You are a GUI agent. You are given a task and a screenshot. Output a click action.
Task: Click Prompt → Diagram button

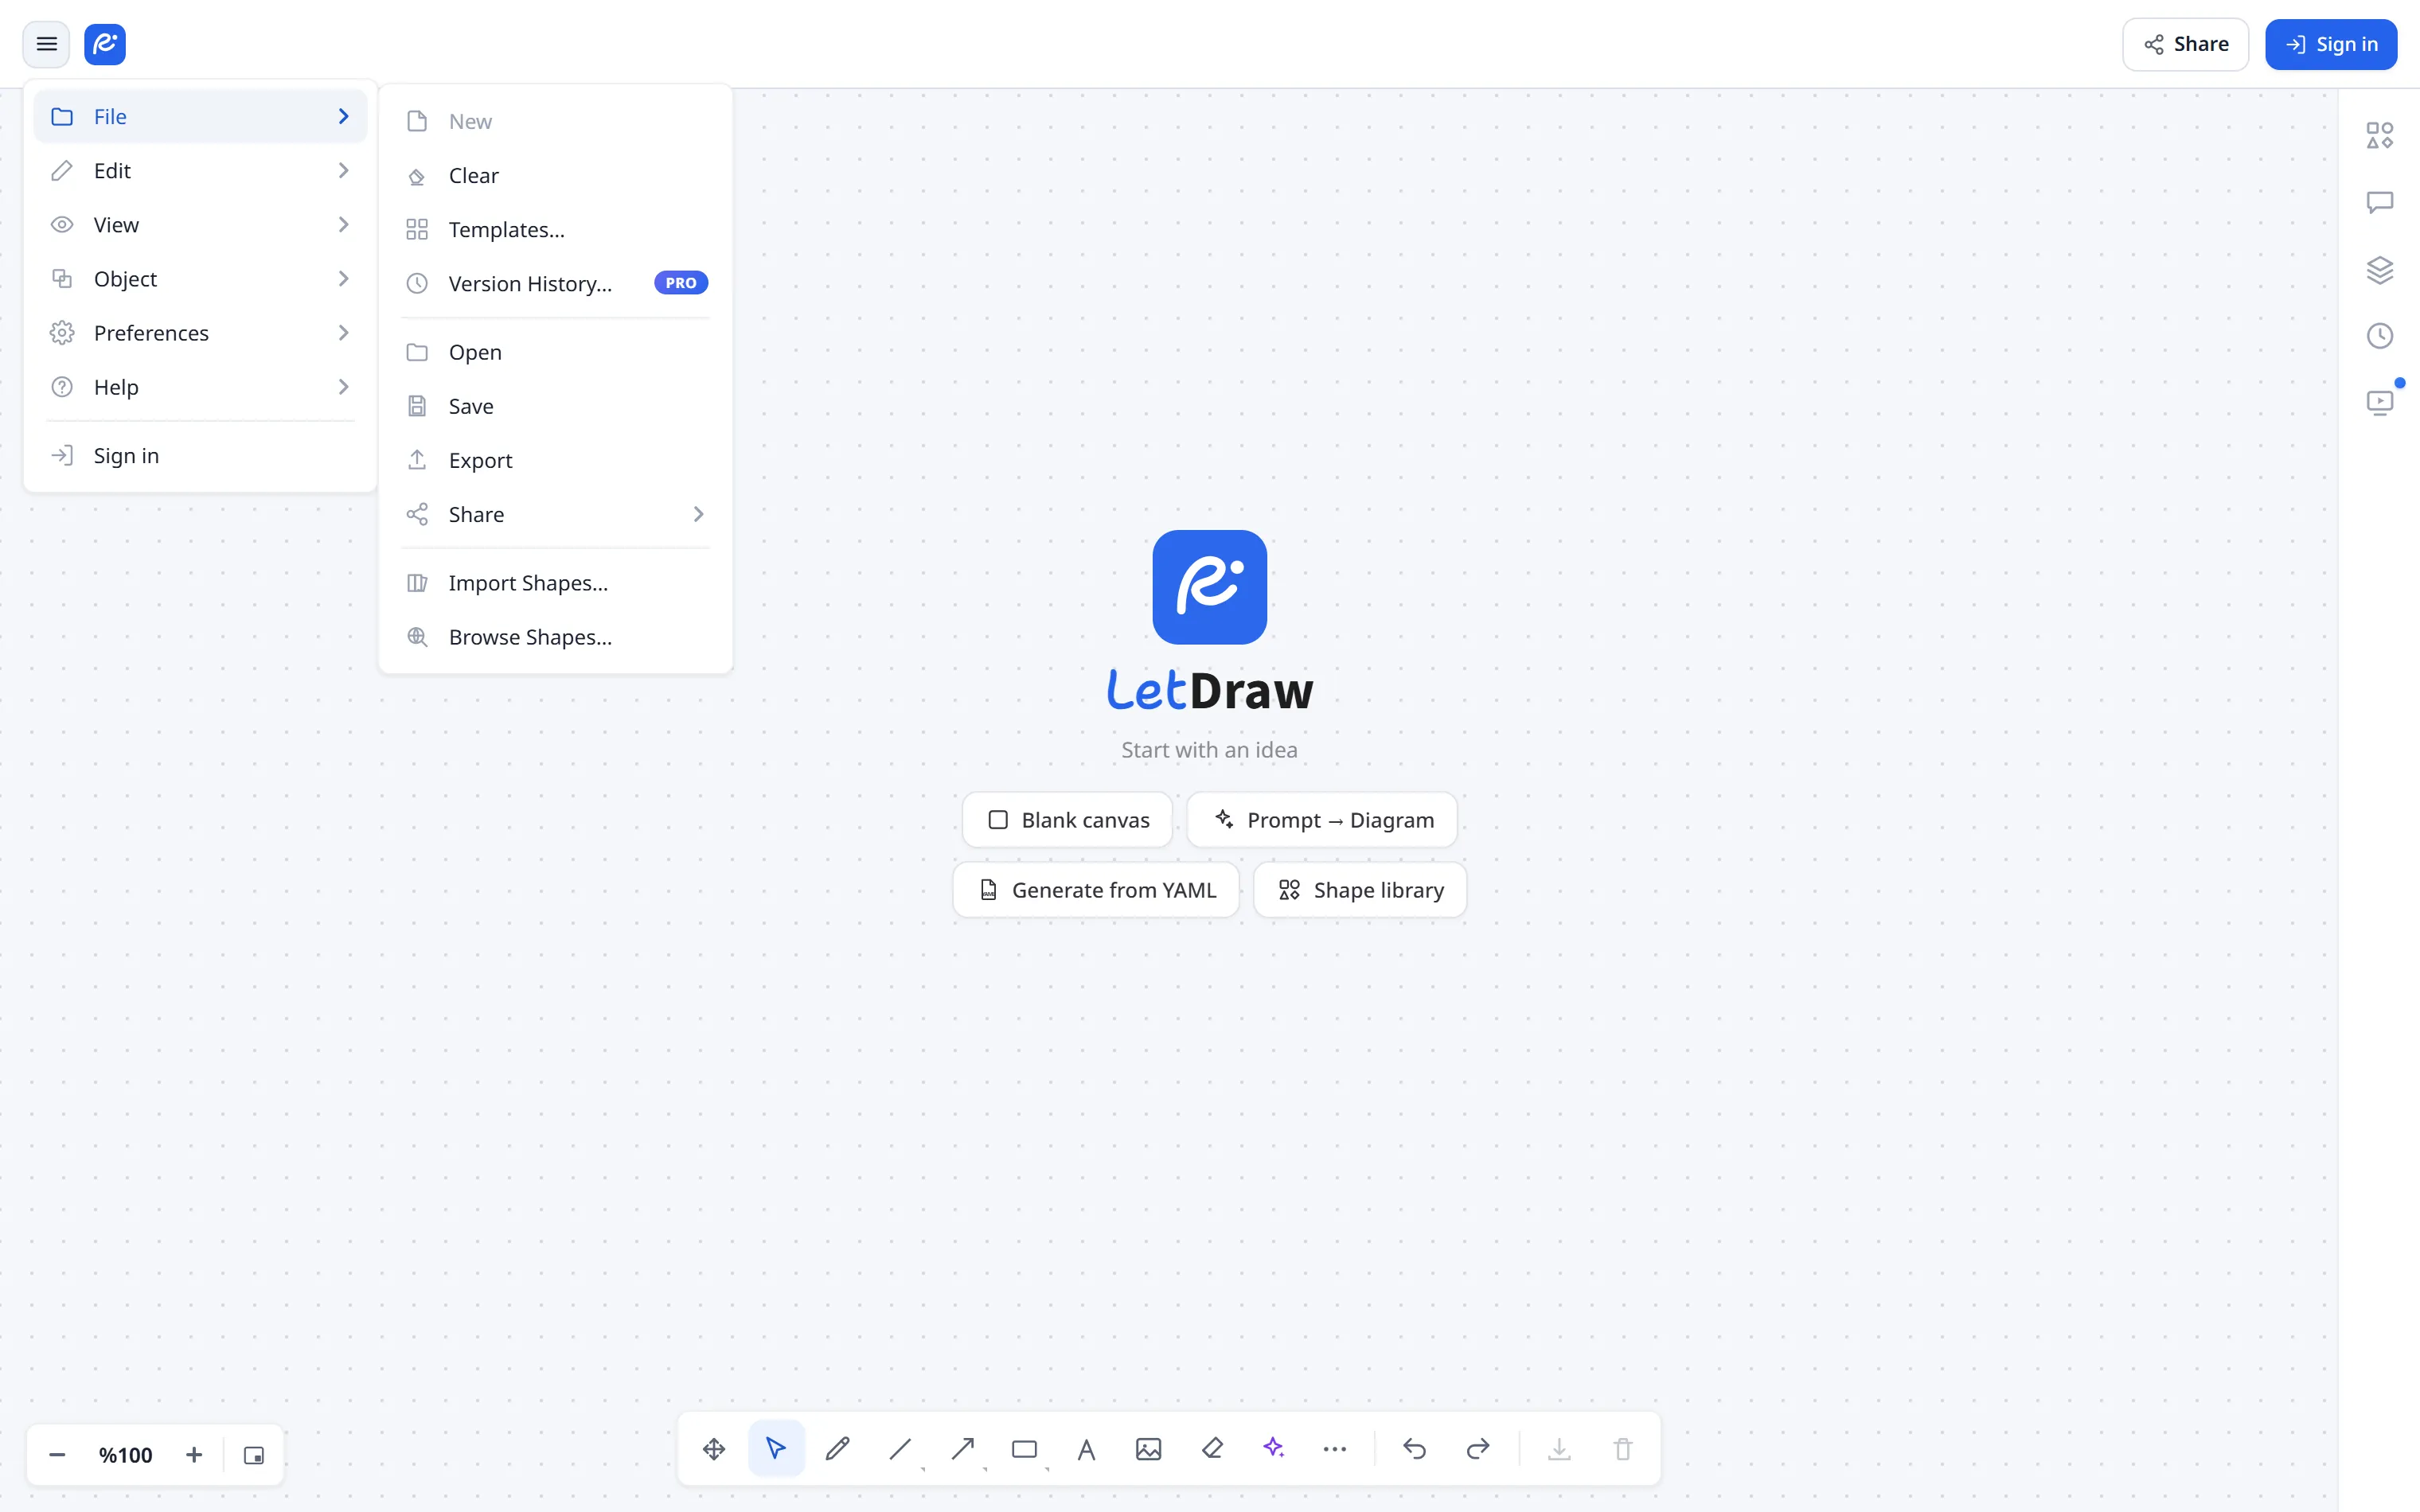pyautogui.click(x=1322, y=820)
